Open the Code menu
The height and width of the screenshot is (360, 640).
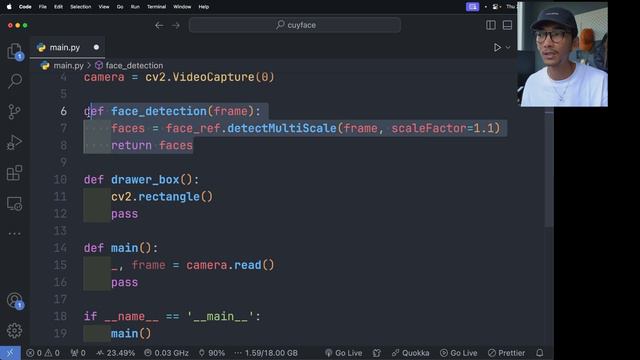tap(25, 7)
